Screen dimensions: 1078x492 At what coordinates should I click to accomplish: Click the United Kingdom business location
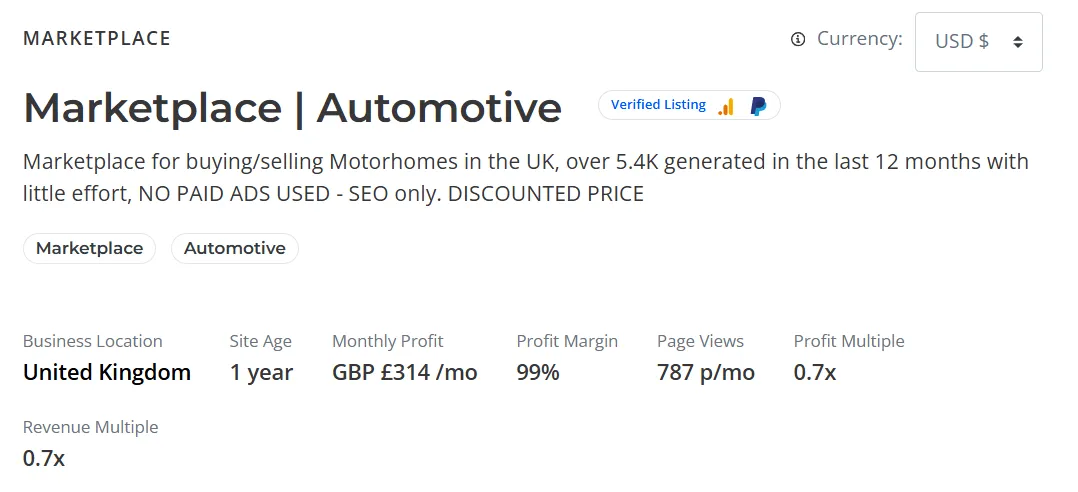coord(107,373)
